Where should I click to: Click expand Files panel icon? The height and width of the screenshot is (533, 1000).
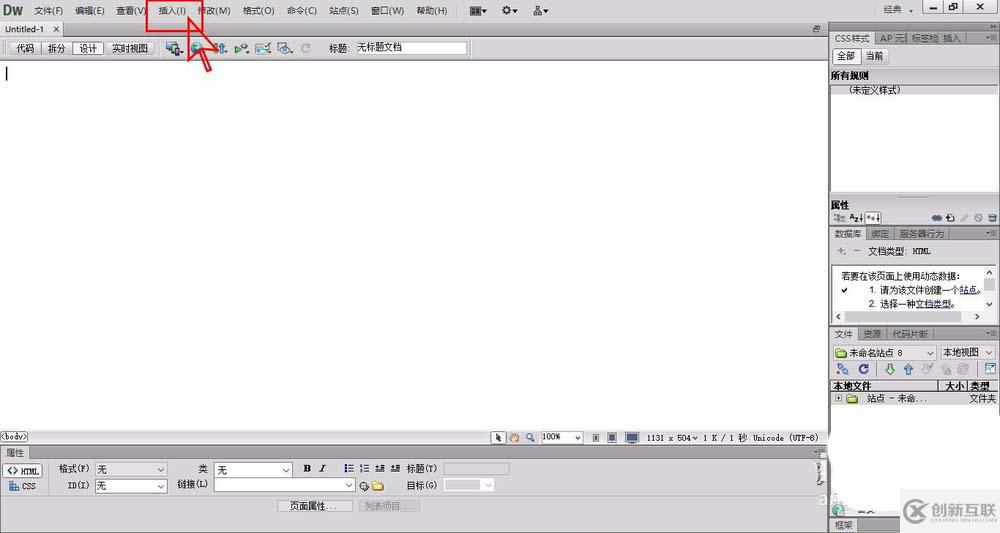tap(990, 369)
